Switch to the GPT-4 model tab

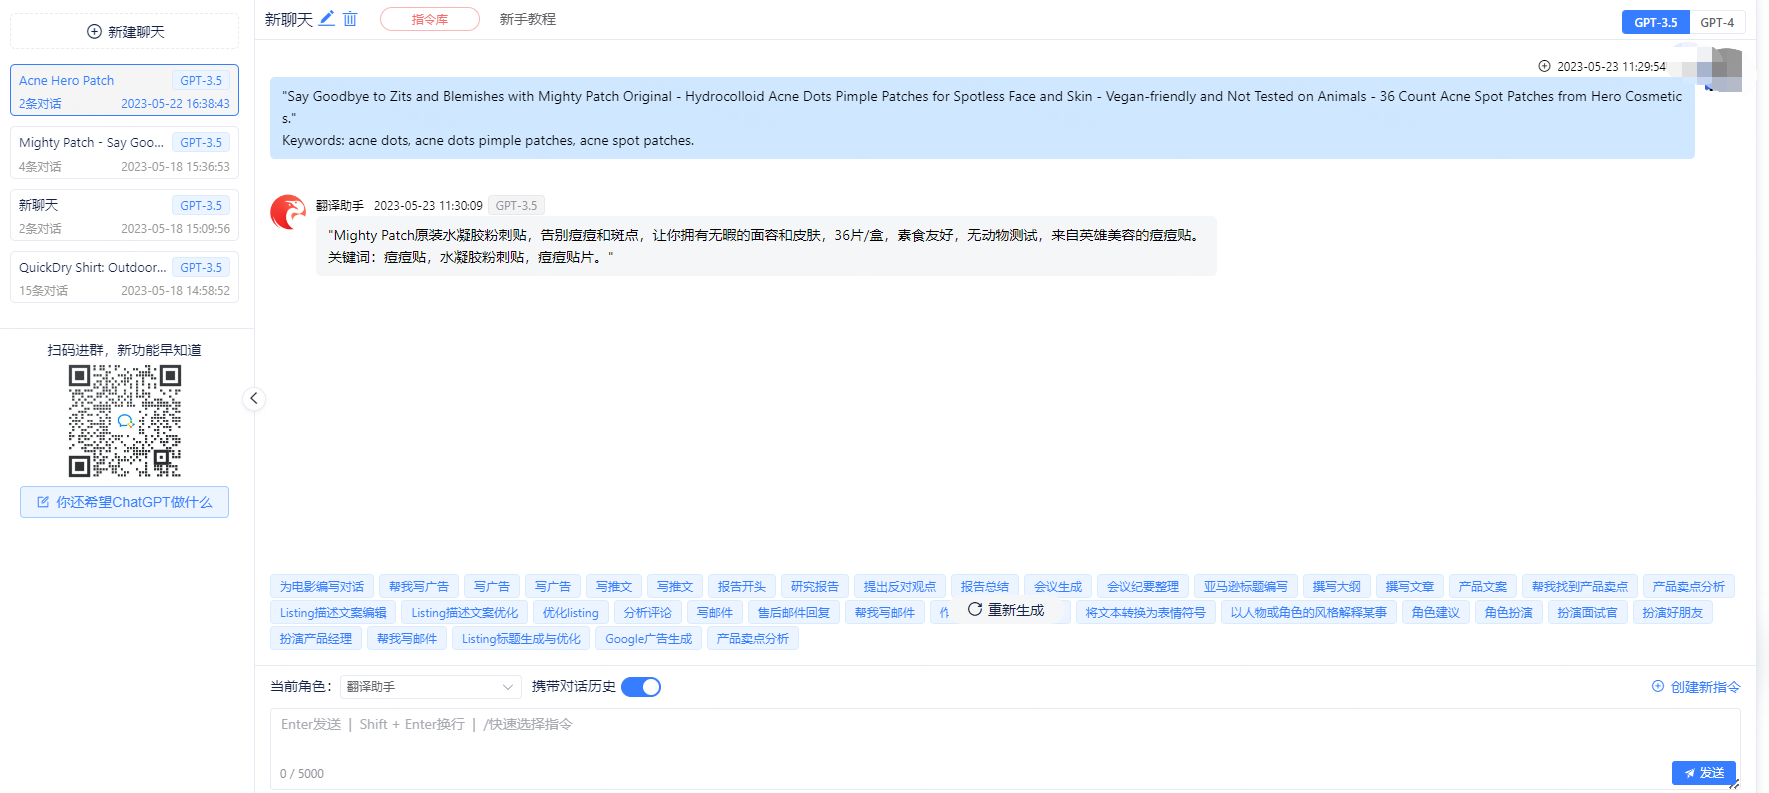pyautogui.click(x=1717, y=22)
